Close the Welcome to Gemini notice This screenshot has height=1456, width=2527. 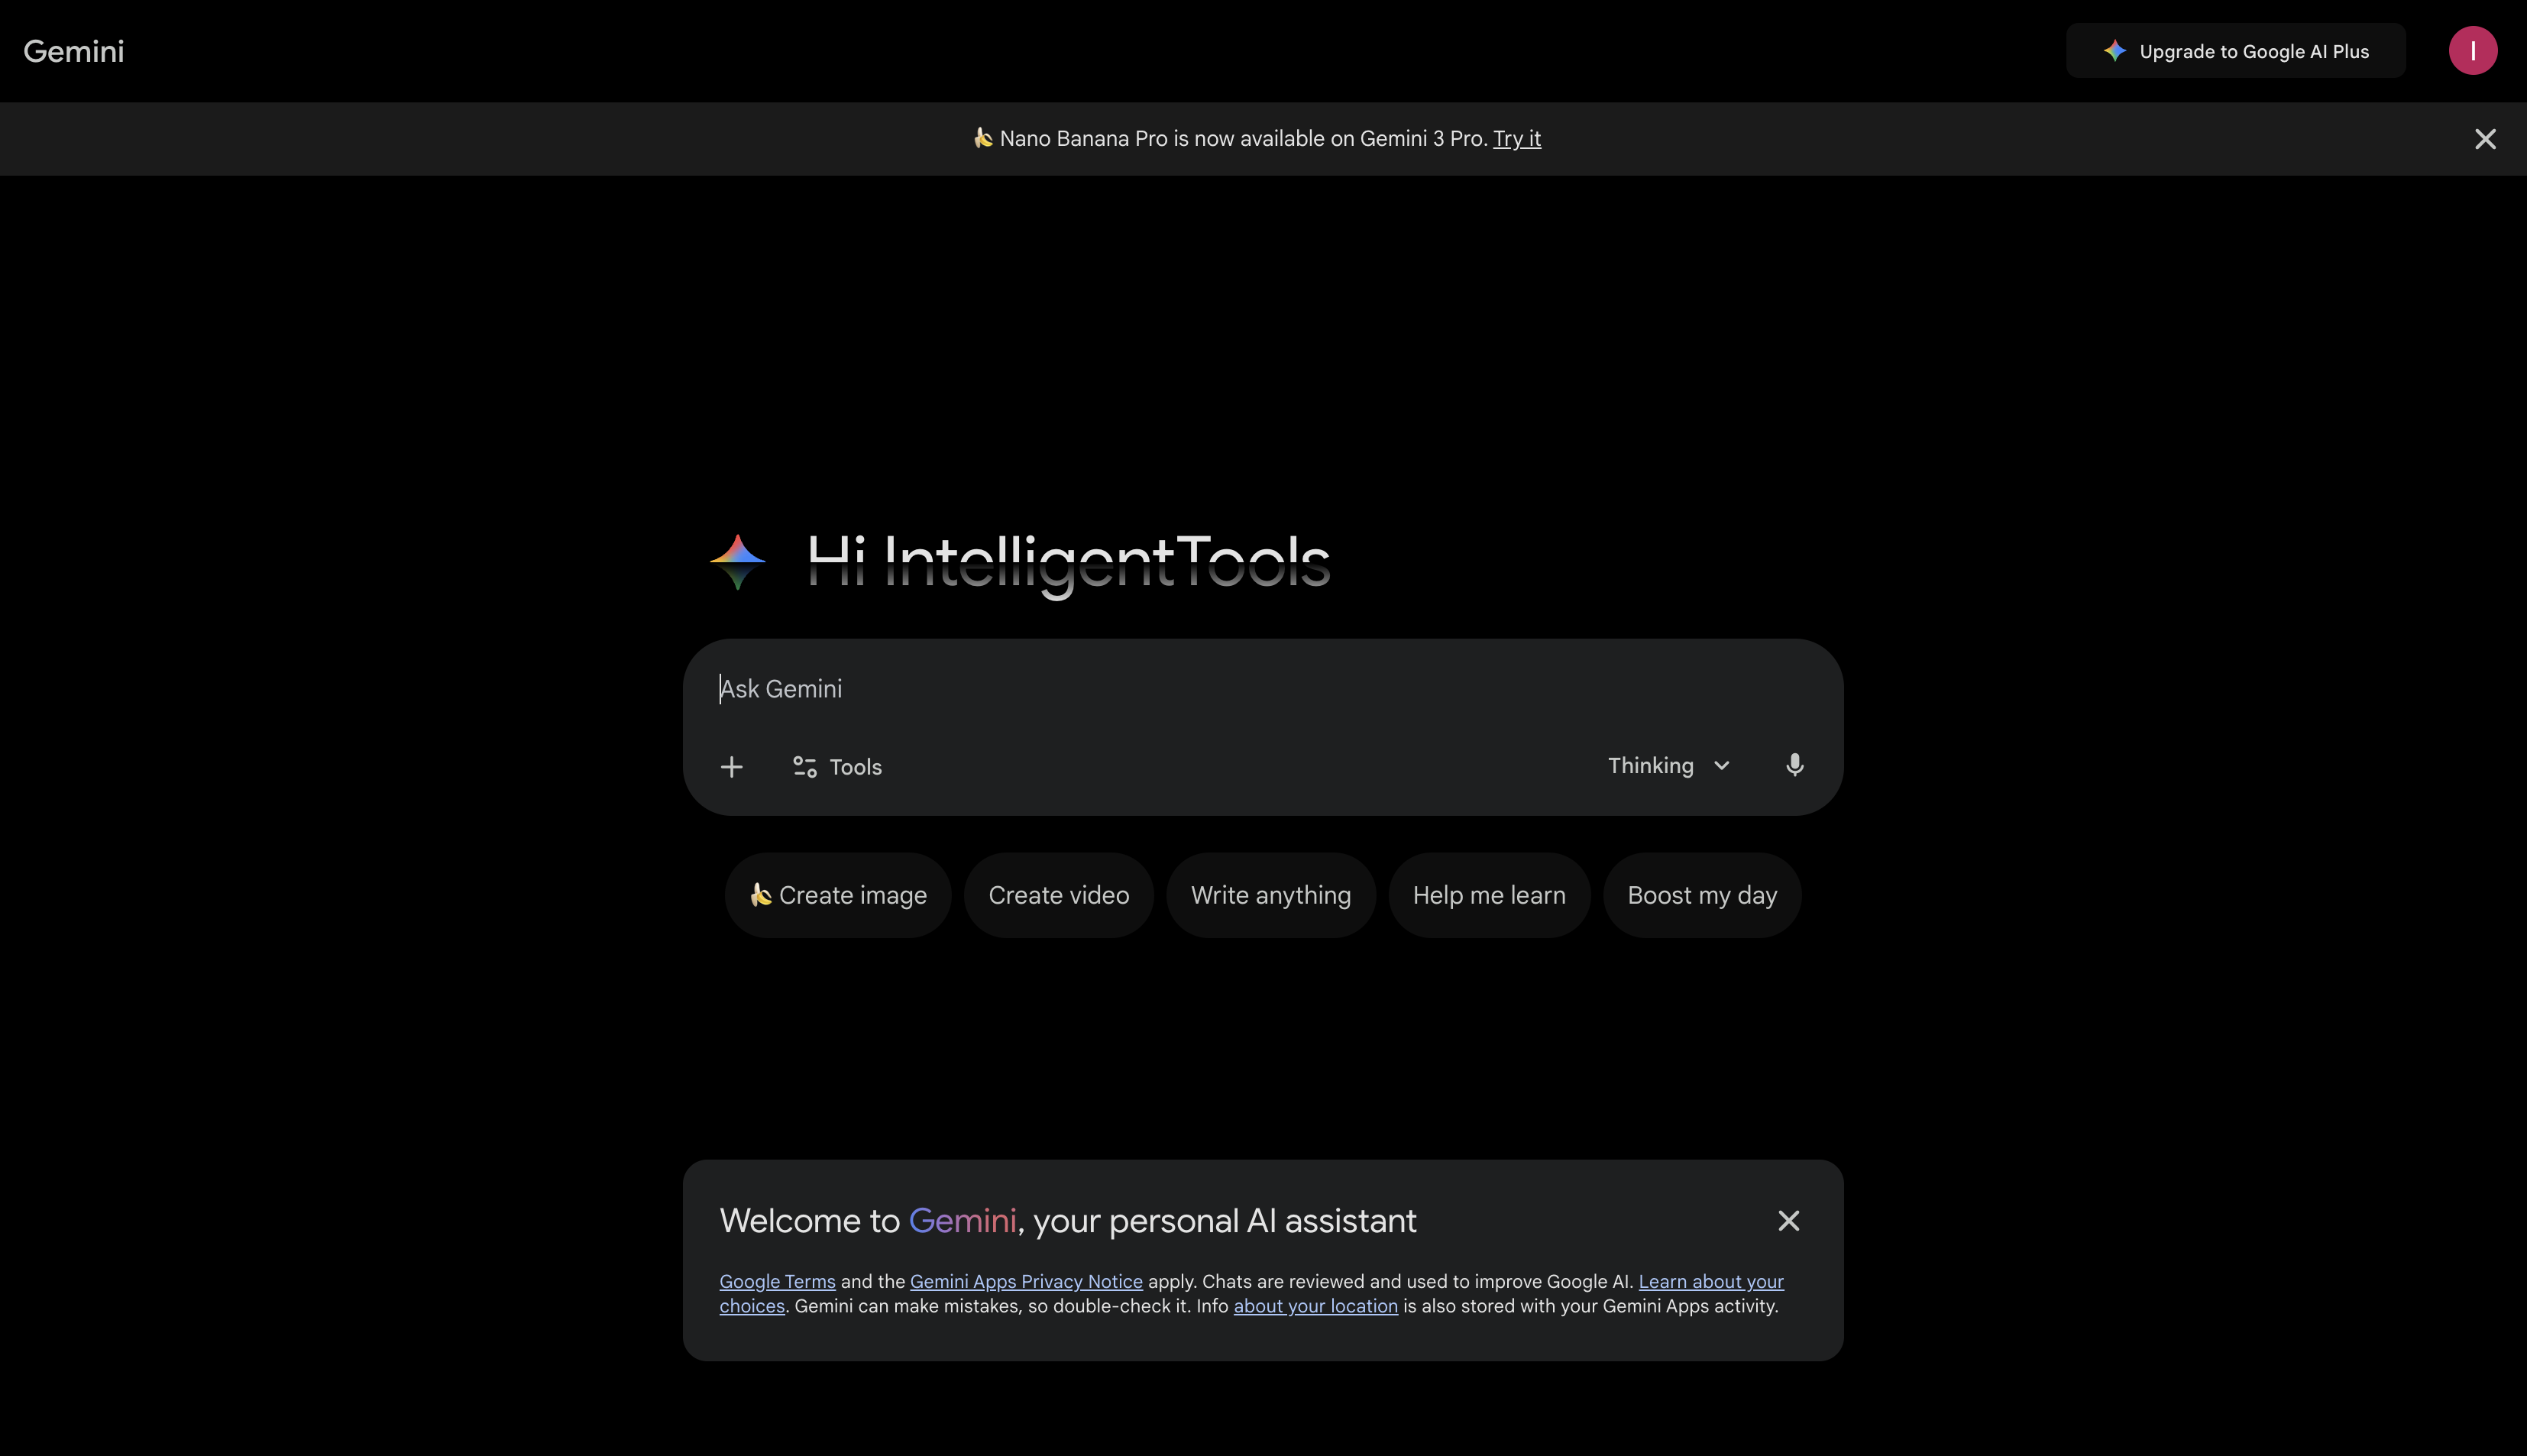pos(1788,1220)
